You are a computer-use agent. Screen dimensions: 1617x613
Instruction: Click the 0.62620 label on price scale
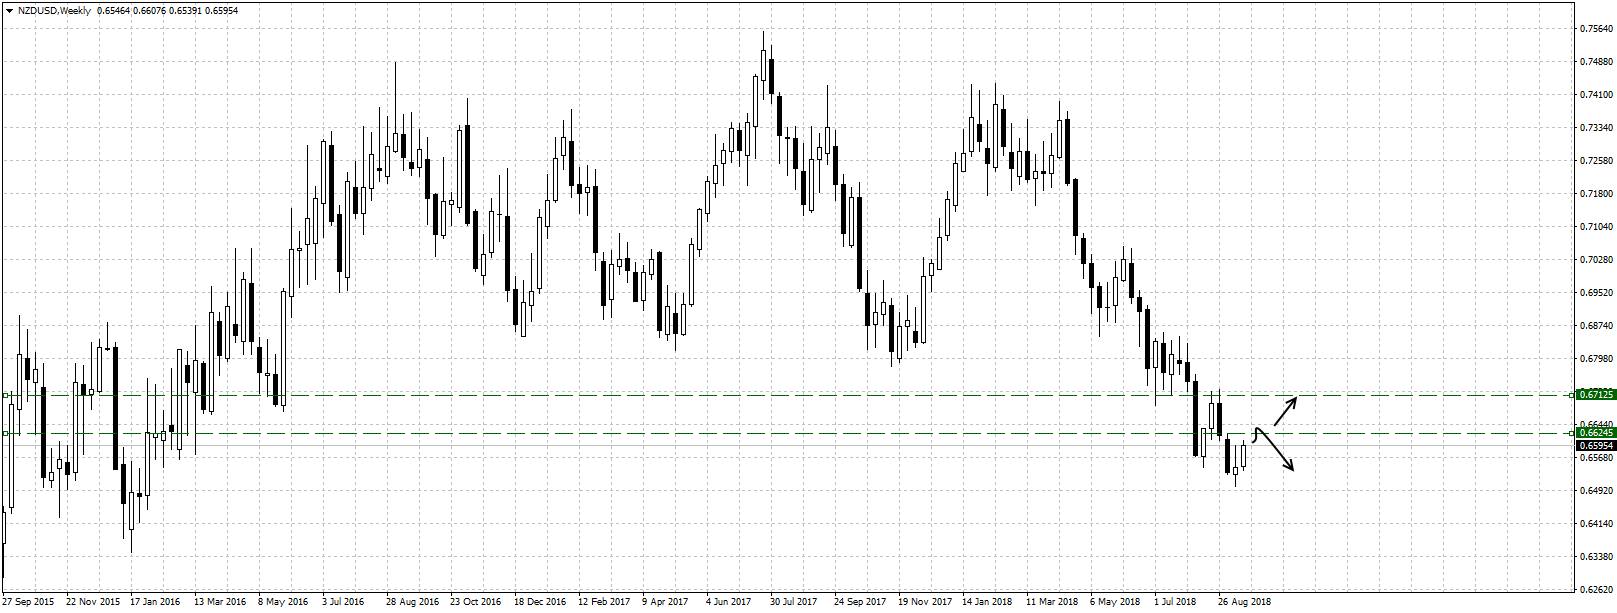pyautogui.click(x=1594, y=589)
